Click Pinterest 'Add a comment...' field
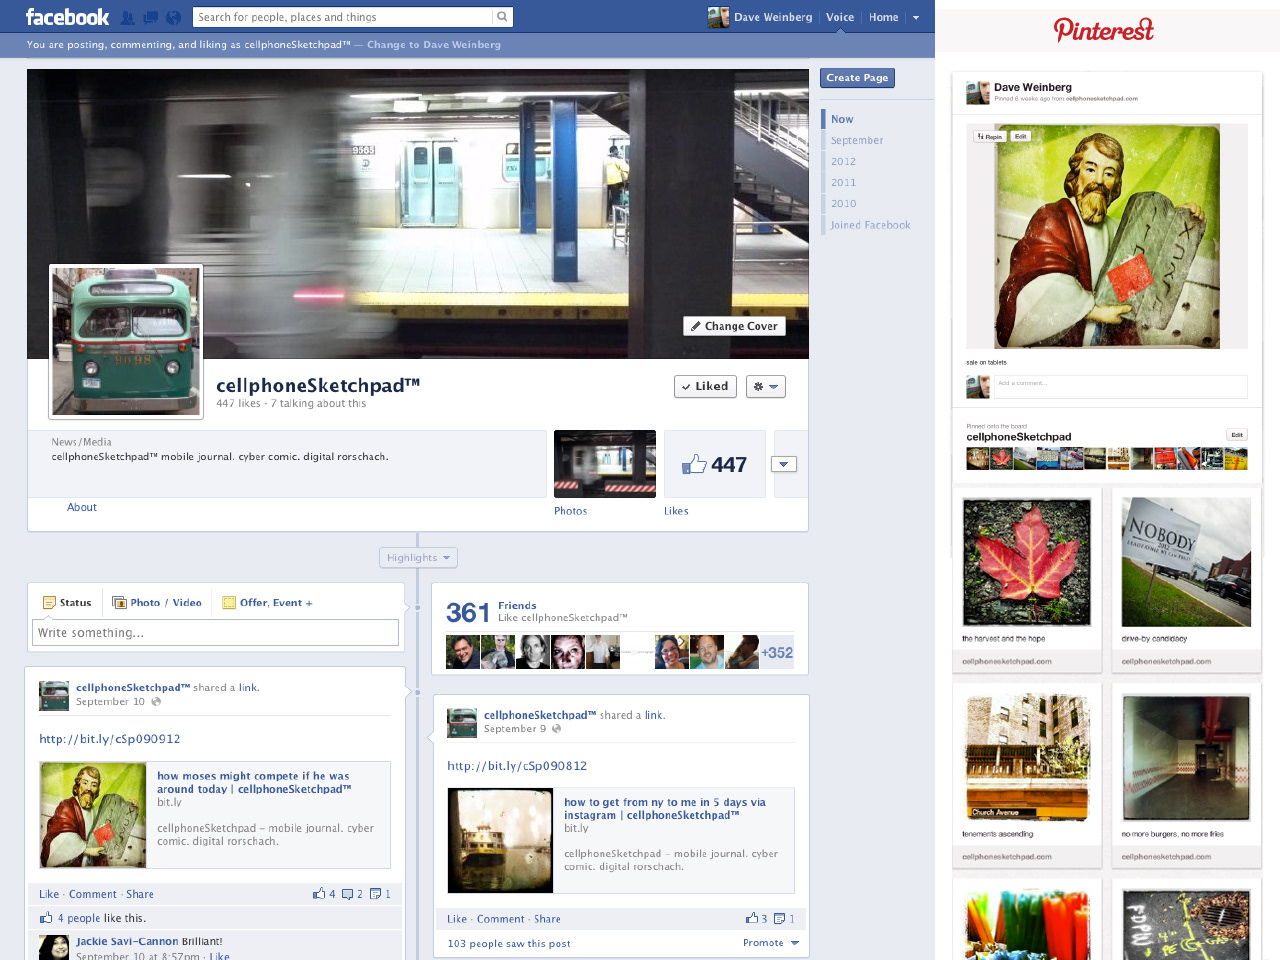1280x960 pixels. (1120, 387)
